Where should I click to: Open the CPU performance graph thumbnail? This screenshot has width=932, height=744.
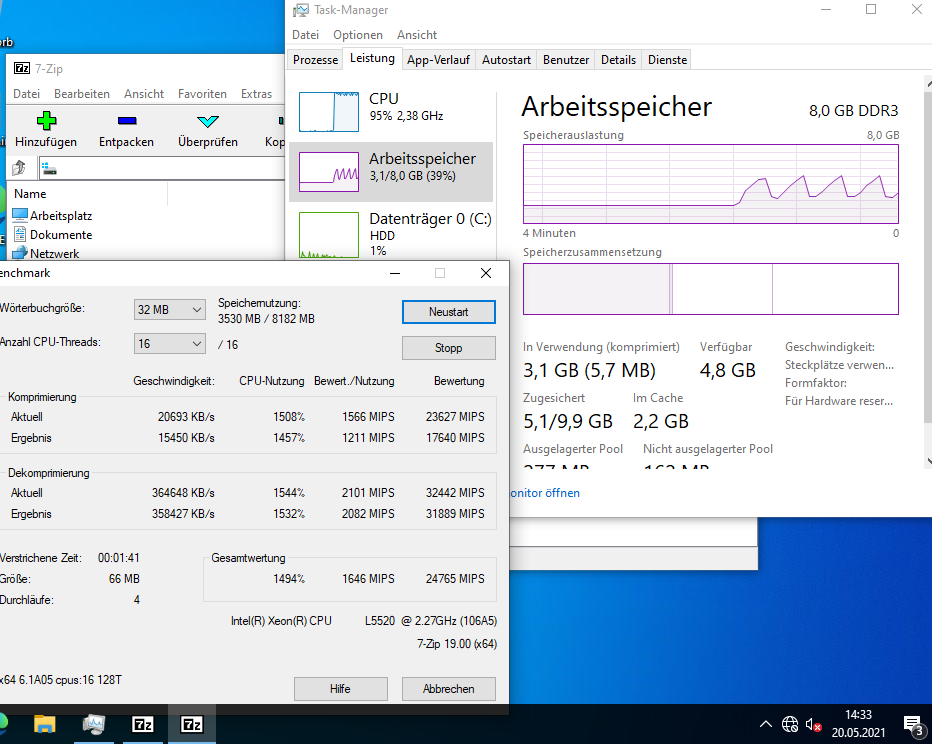coord(329,112)
